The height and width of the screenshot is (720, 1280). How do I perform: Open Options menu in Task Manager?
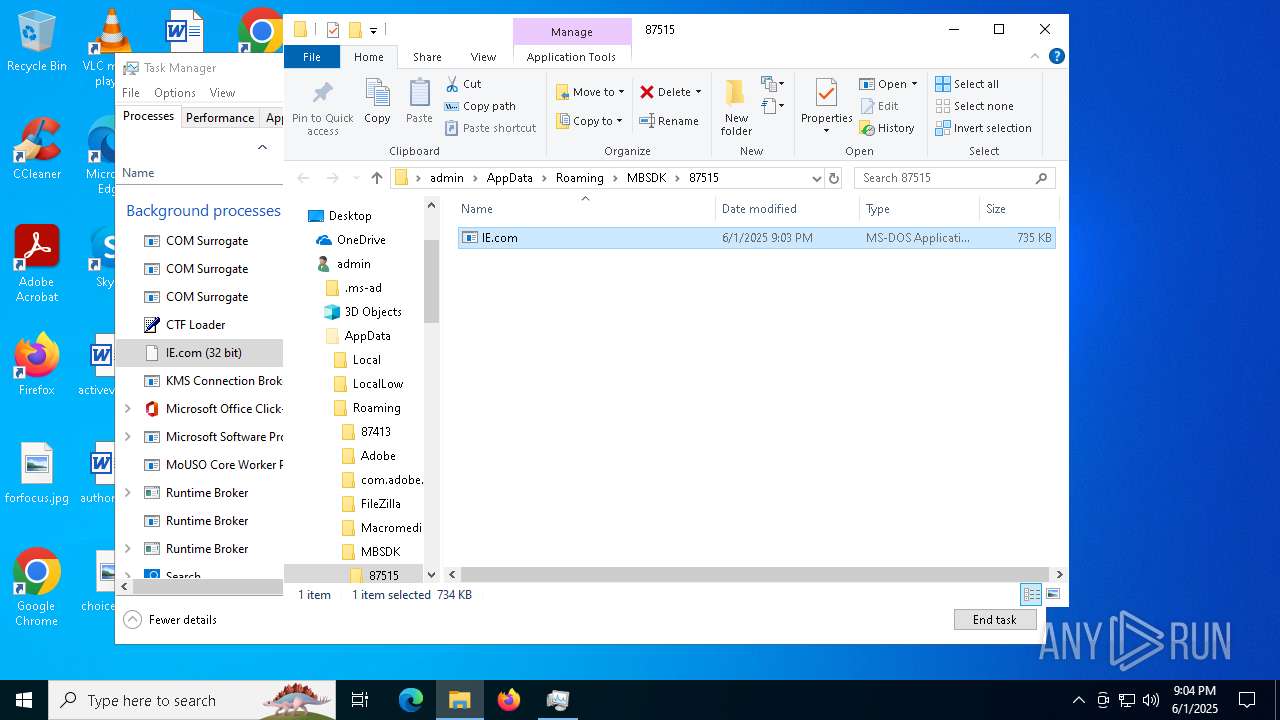tap(175, 93)
